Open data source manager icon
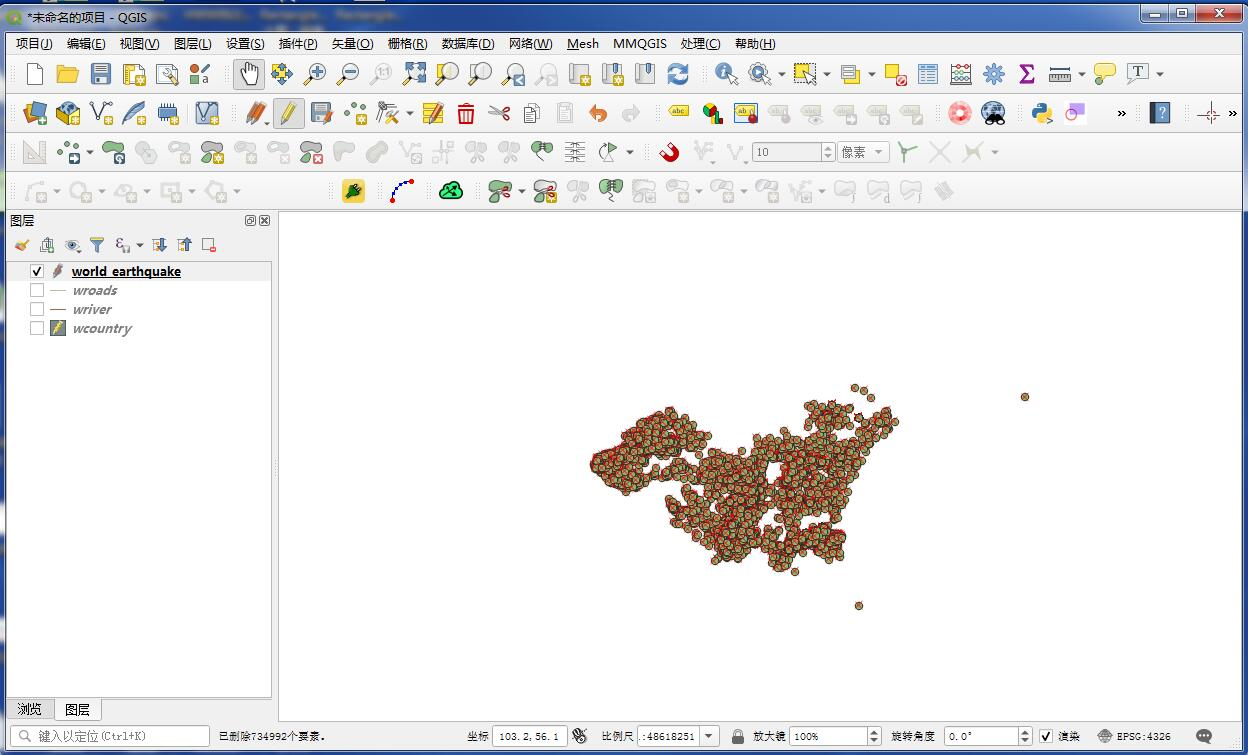1248x755 pixels. pos(35,113)
